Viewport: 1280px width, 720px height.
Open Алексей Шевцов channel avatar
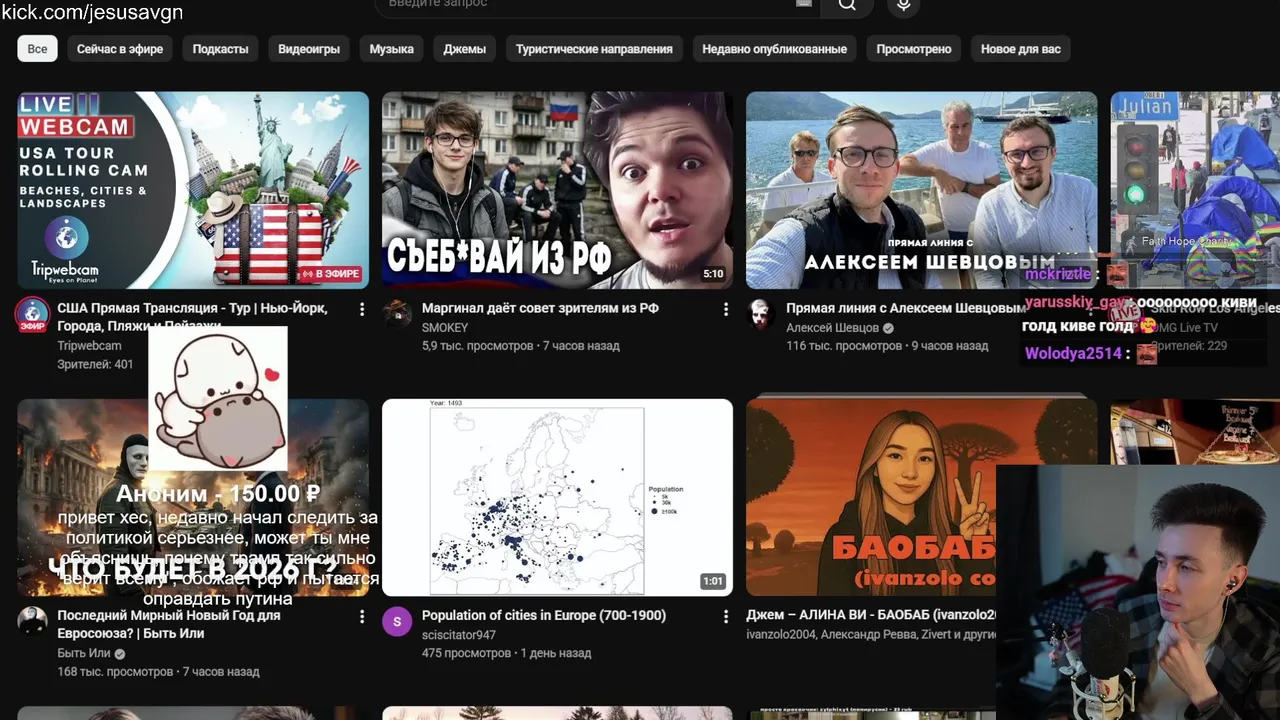[761, 315]
